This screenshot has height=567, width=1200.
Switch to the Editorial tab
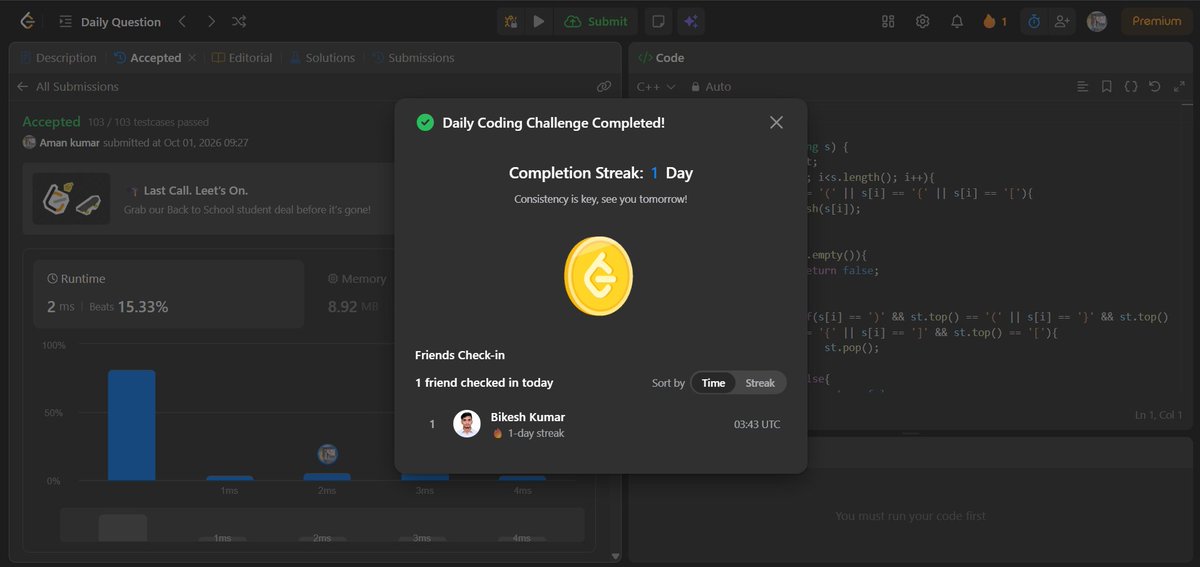point(242,58)
